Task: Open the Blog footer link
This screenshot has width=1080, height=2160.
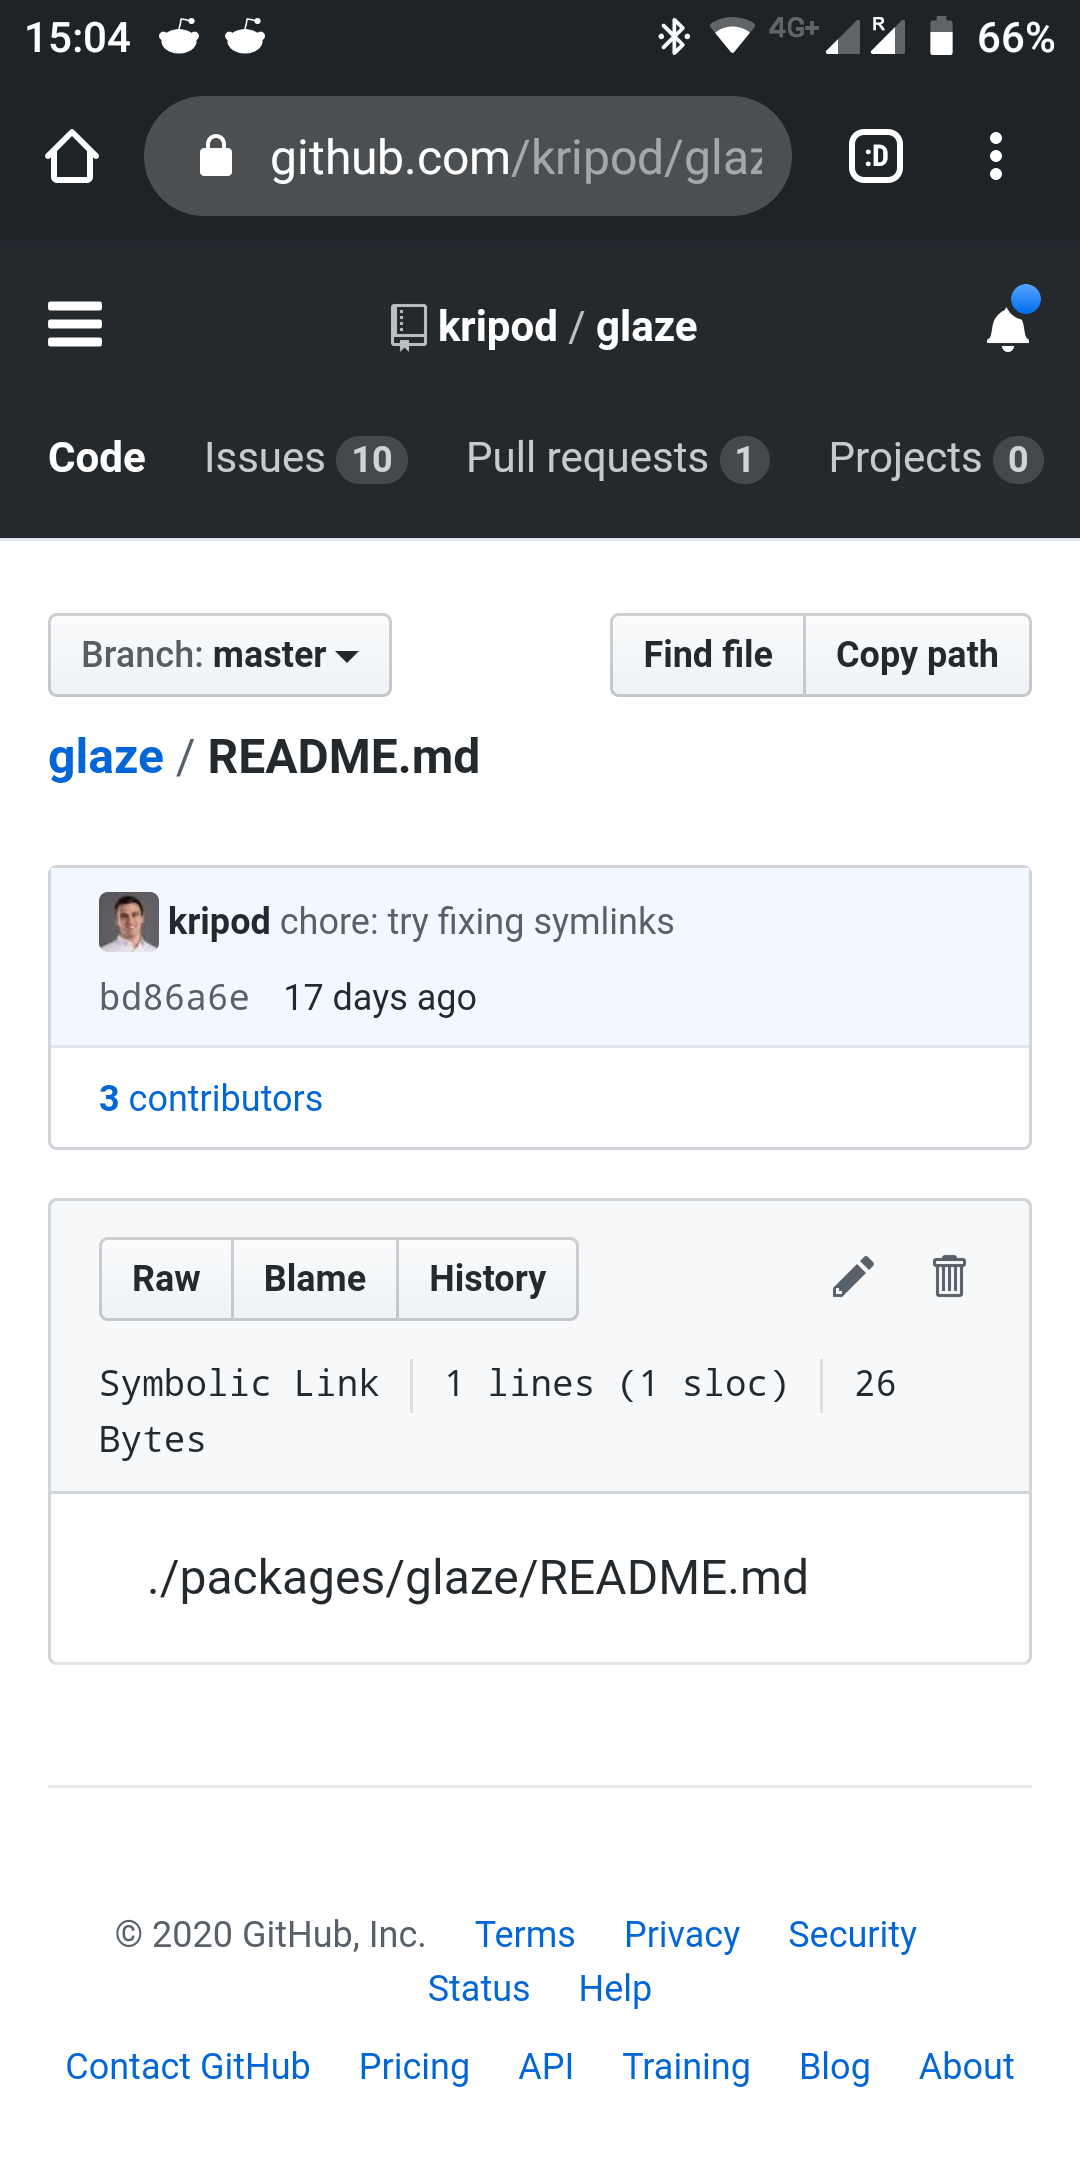Action: click(835, 2066)
